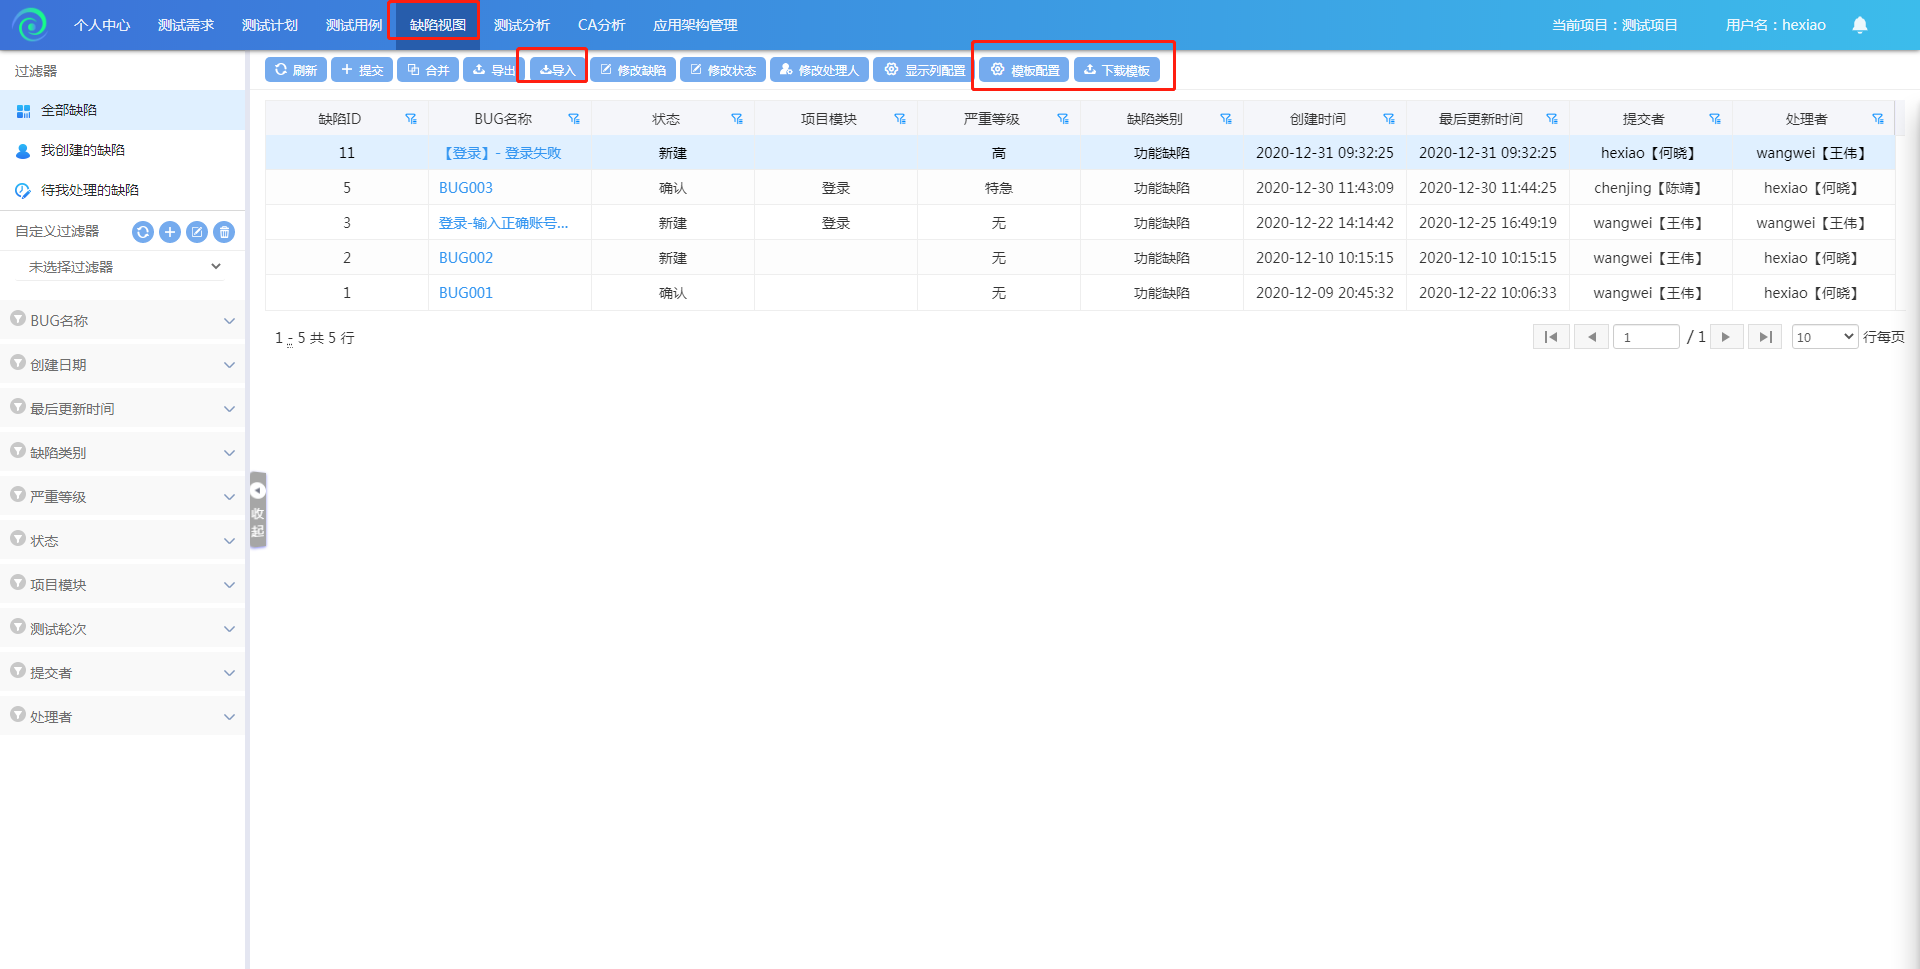
Task: Open the rows-per-page dropdown showing 10
Action: coord(1824,337)
